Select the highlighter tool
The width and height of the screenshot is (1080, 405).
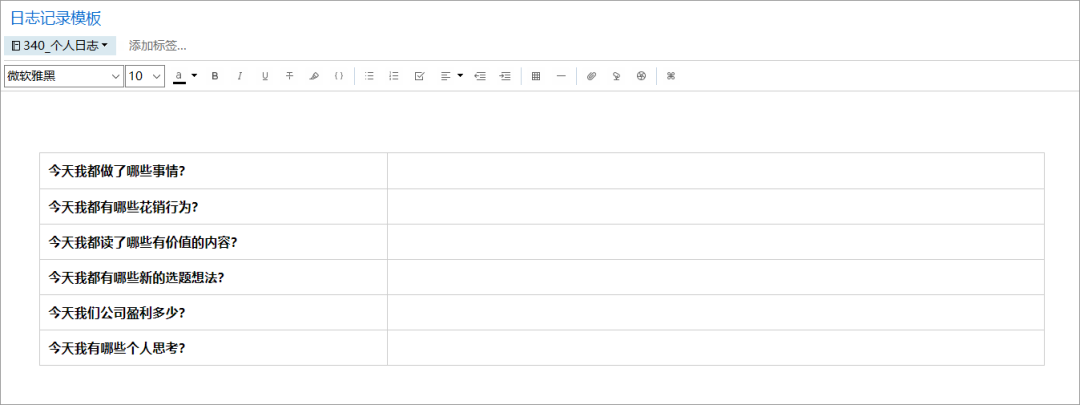coord(314,76)
